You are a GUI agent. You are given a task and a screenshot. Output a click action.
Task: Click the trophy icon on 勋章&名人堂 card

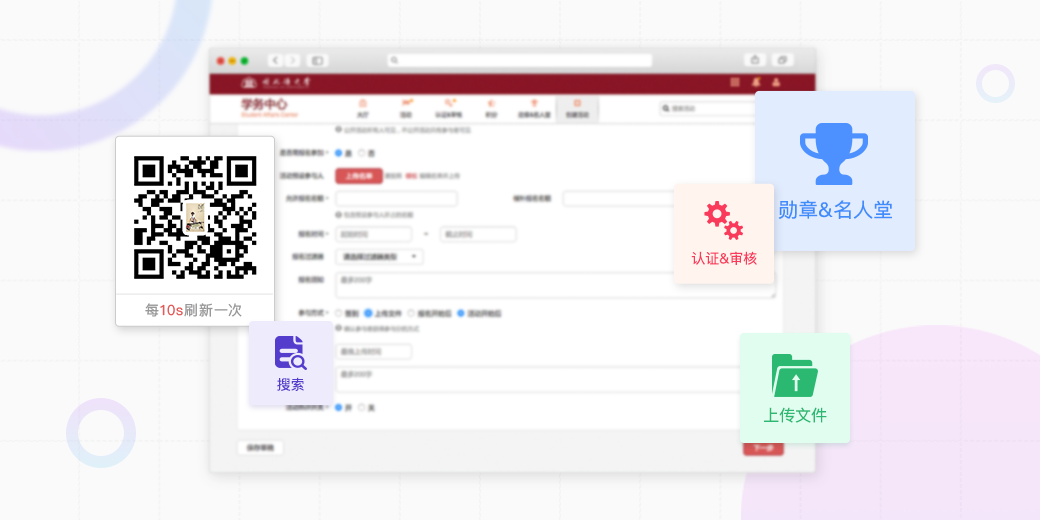point(834,153)
